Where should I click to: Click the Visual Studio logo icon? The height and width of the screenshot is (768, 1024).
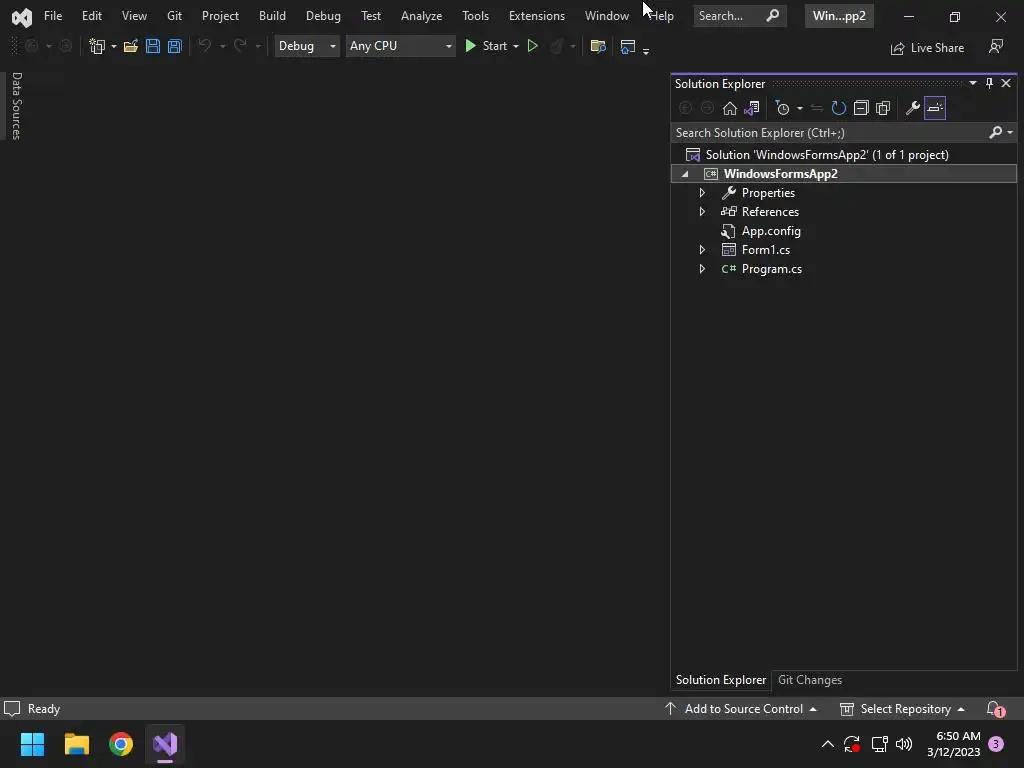(22, 17)
